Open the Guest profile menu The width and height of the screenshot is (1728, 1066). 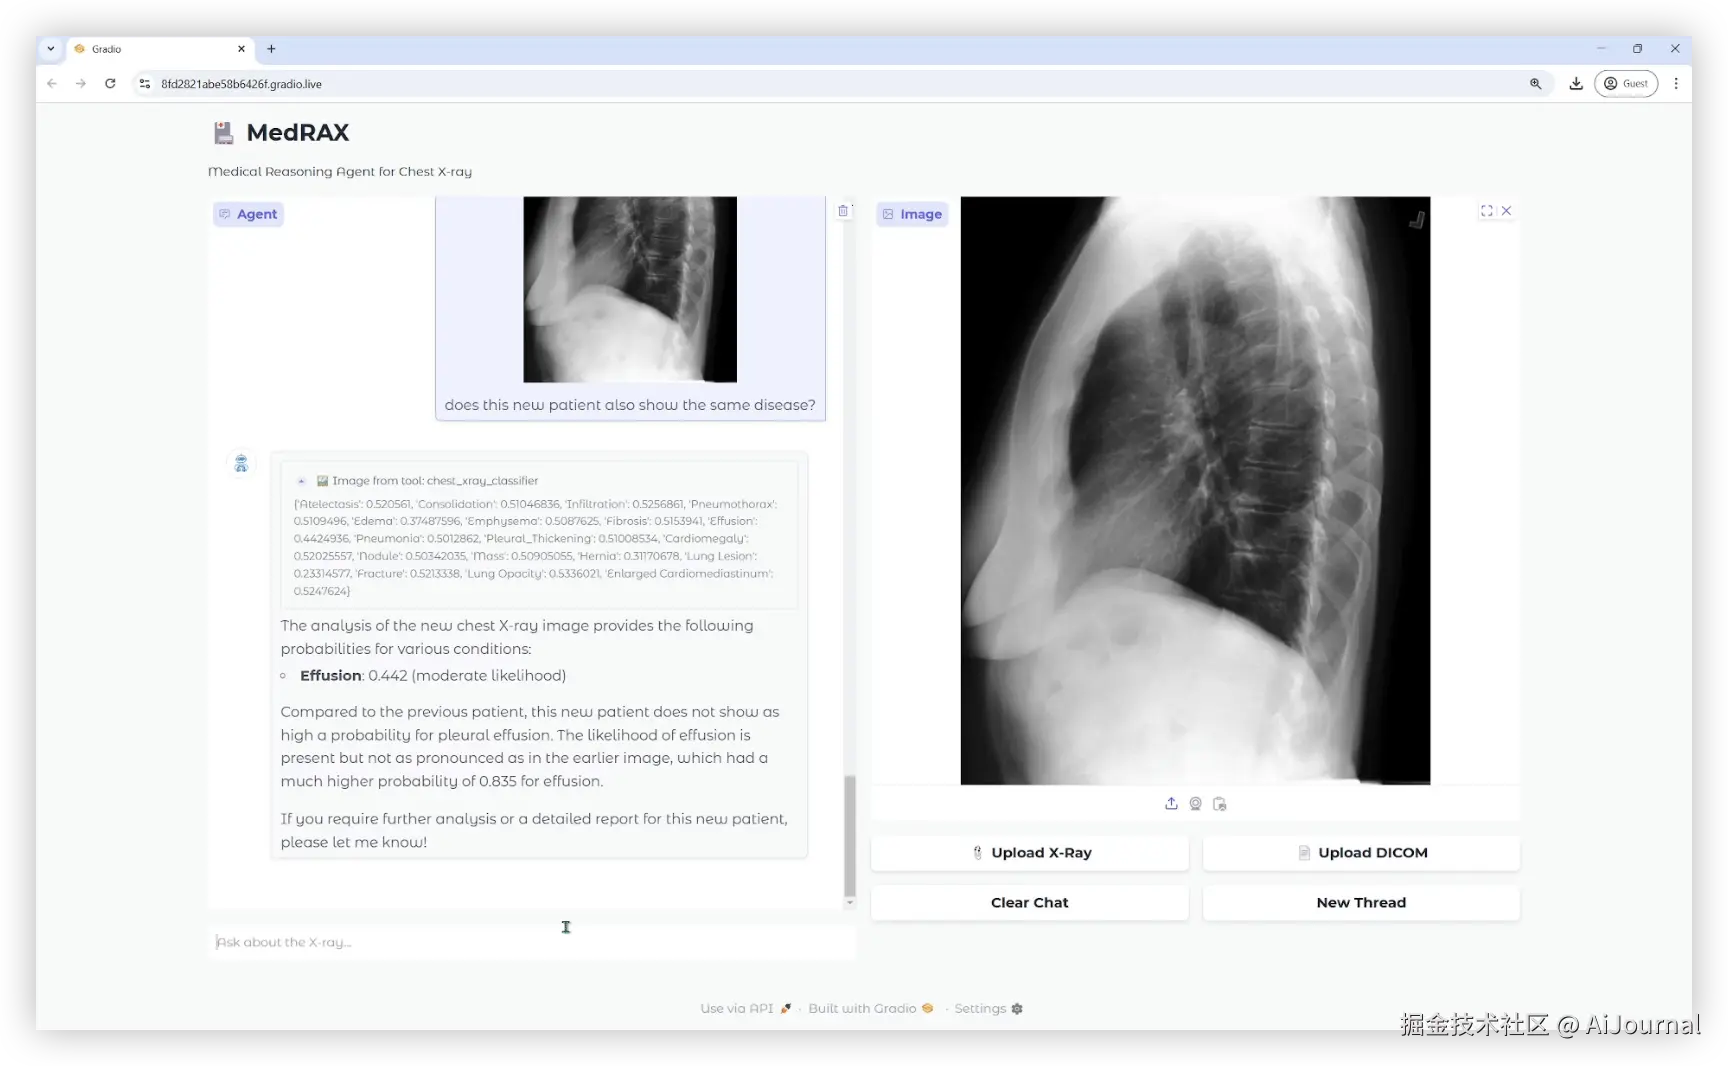tap(1626, 84)
